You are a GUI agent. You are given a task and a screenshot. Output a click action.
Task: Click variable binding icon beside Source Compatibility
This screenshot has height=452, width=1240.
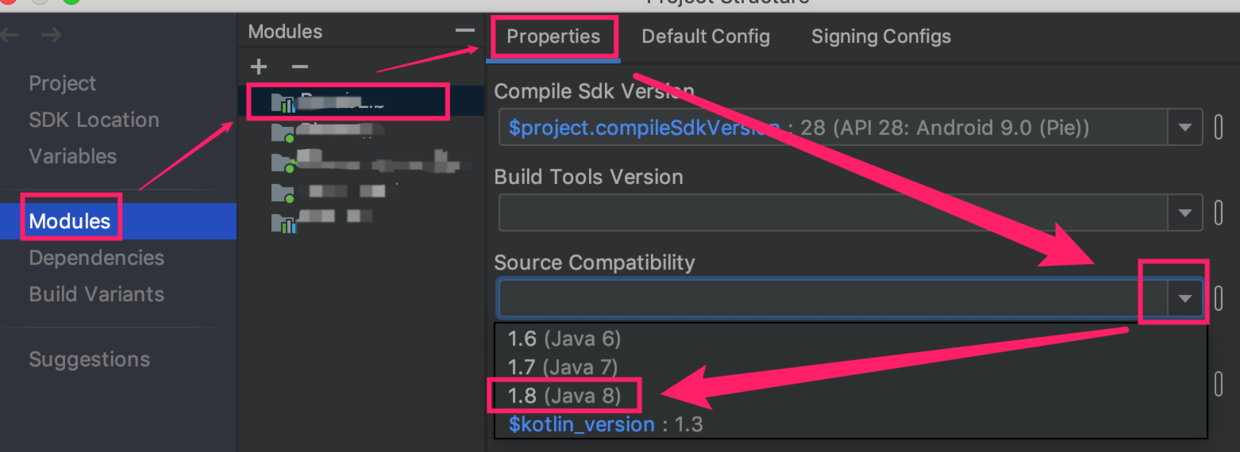[1218, 298]
